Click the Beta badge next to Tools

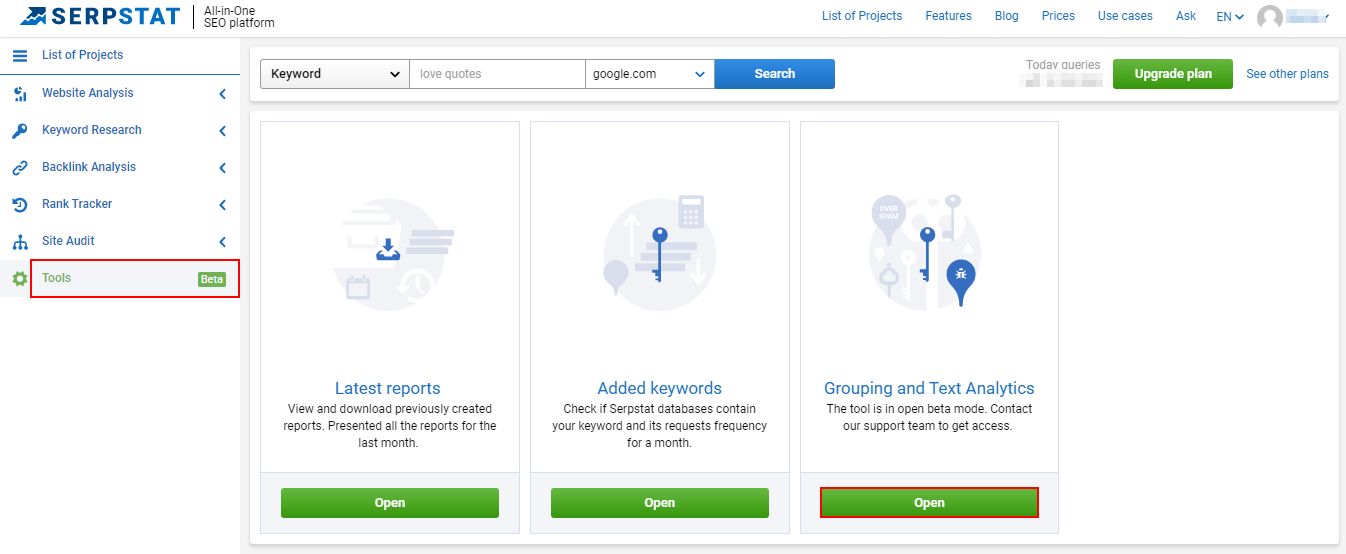click(x=212, y=280)
